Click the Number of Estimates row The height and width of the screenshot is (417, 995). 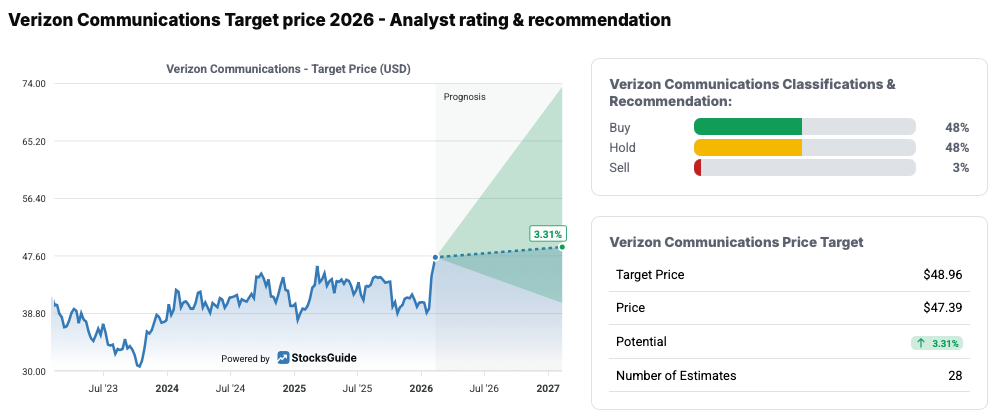point(788,376)
